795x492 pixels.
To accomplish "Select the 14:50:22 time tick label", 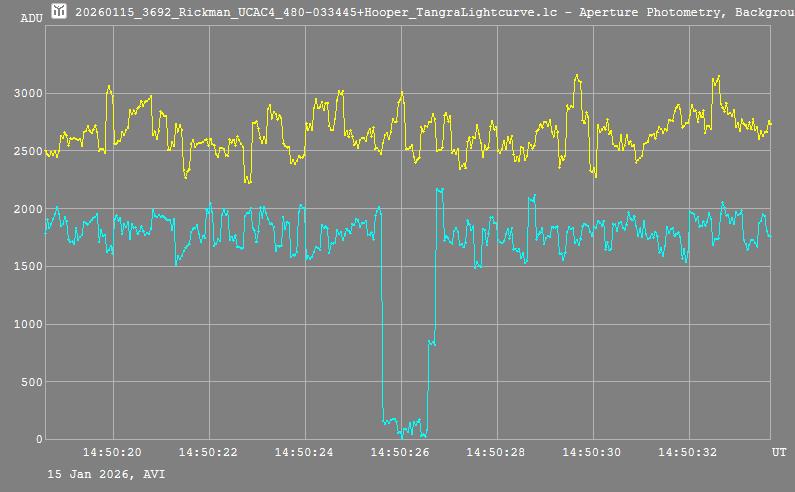I will [208, 453].
